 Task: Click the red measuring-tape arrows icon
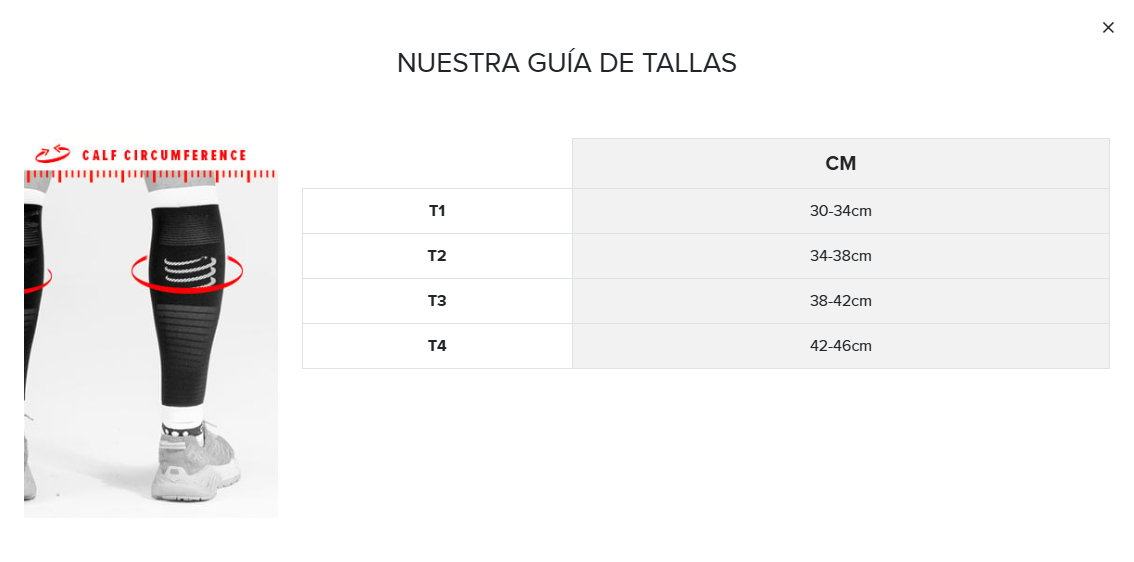point(52,154)
